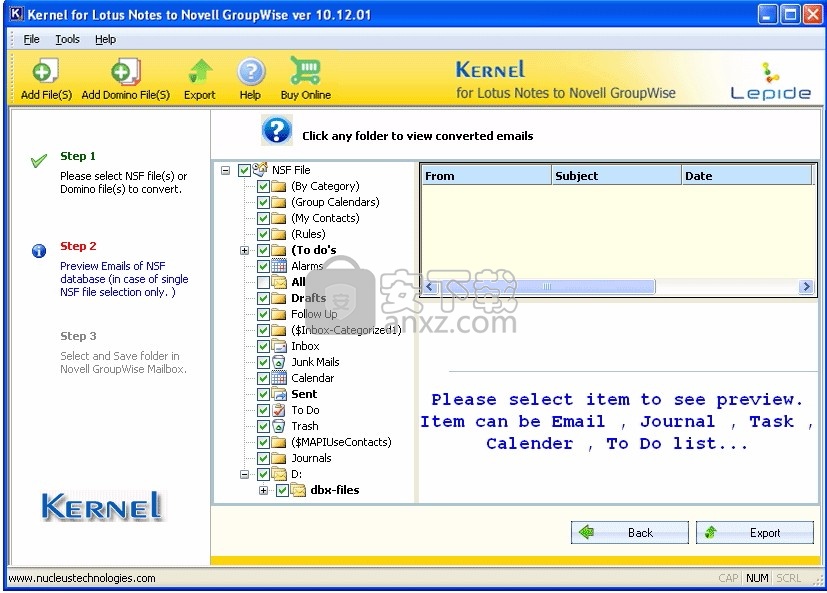Click the Step 2 info icon
This screenshot has width=827, height=593.
click(x=39, y=251)
